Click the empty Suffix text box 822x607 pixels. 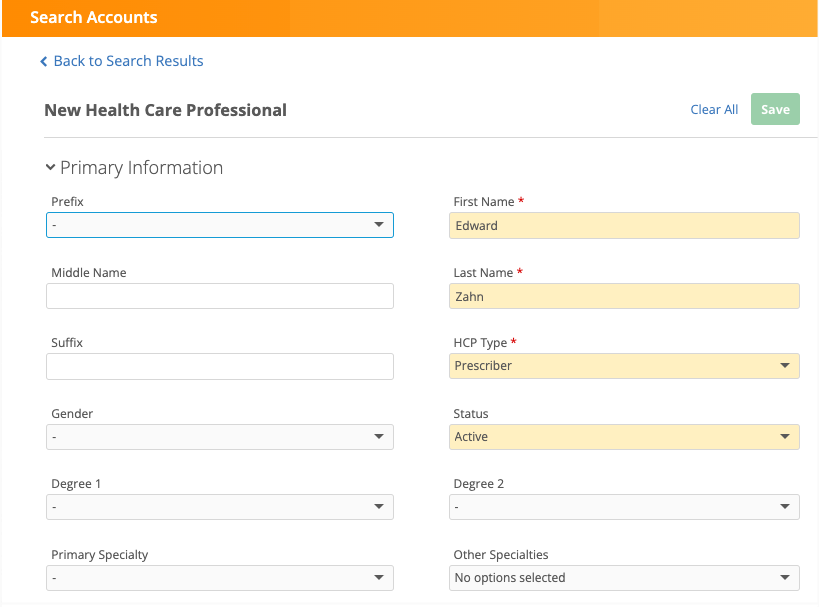pyautogui.click(x=219, y=366)
